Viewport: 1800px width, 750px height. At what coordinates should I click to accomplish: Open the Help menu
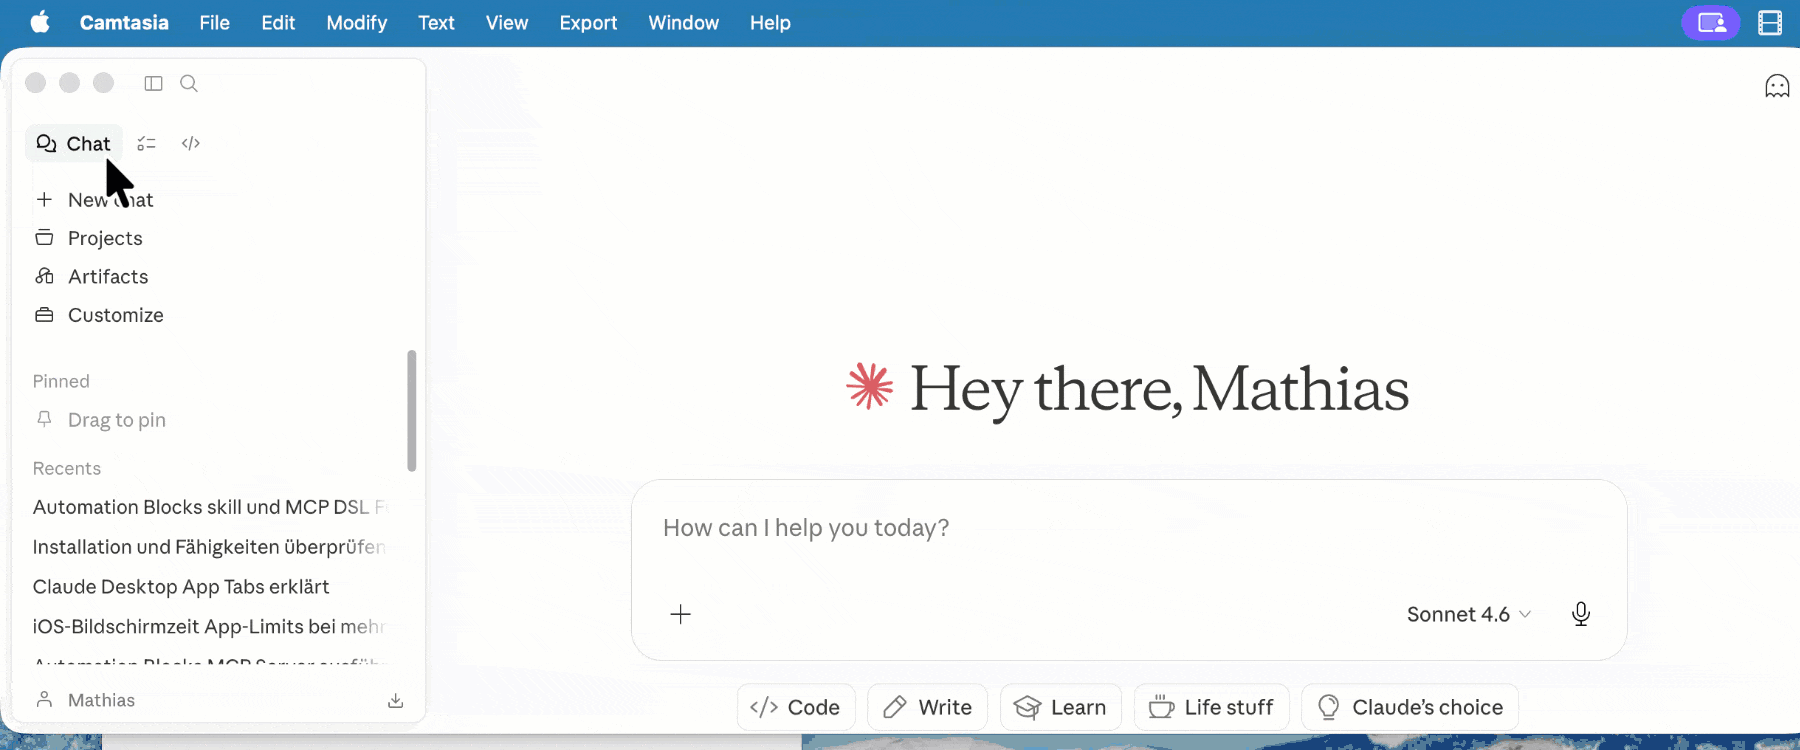click(770, 22)
